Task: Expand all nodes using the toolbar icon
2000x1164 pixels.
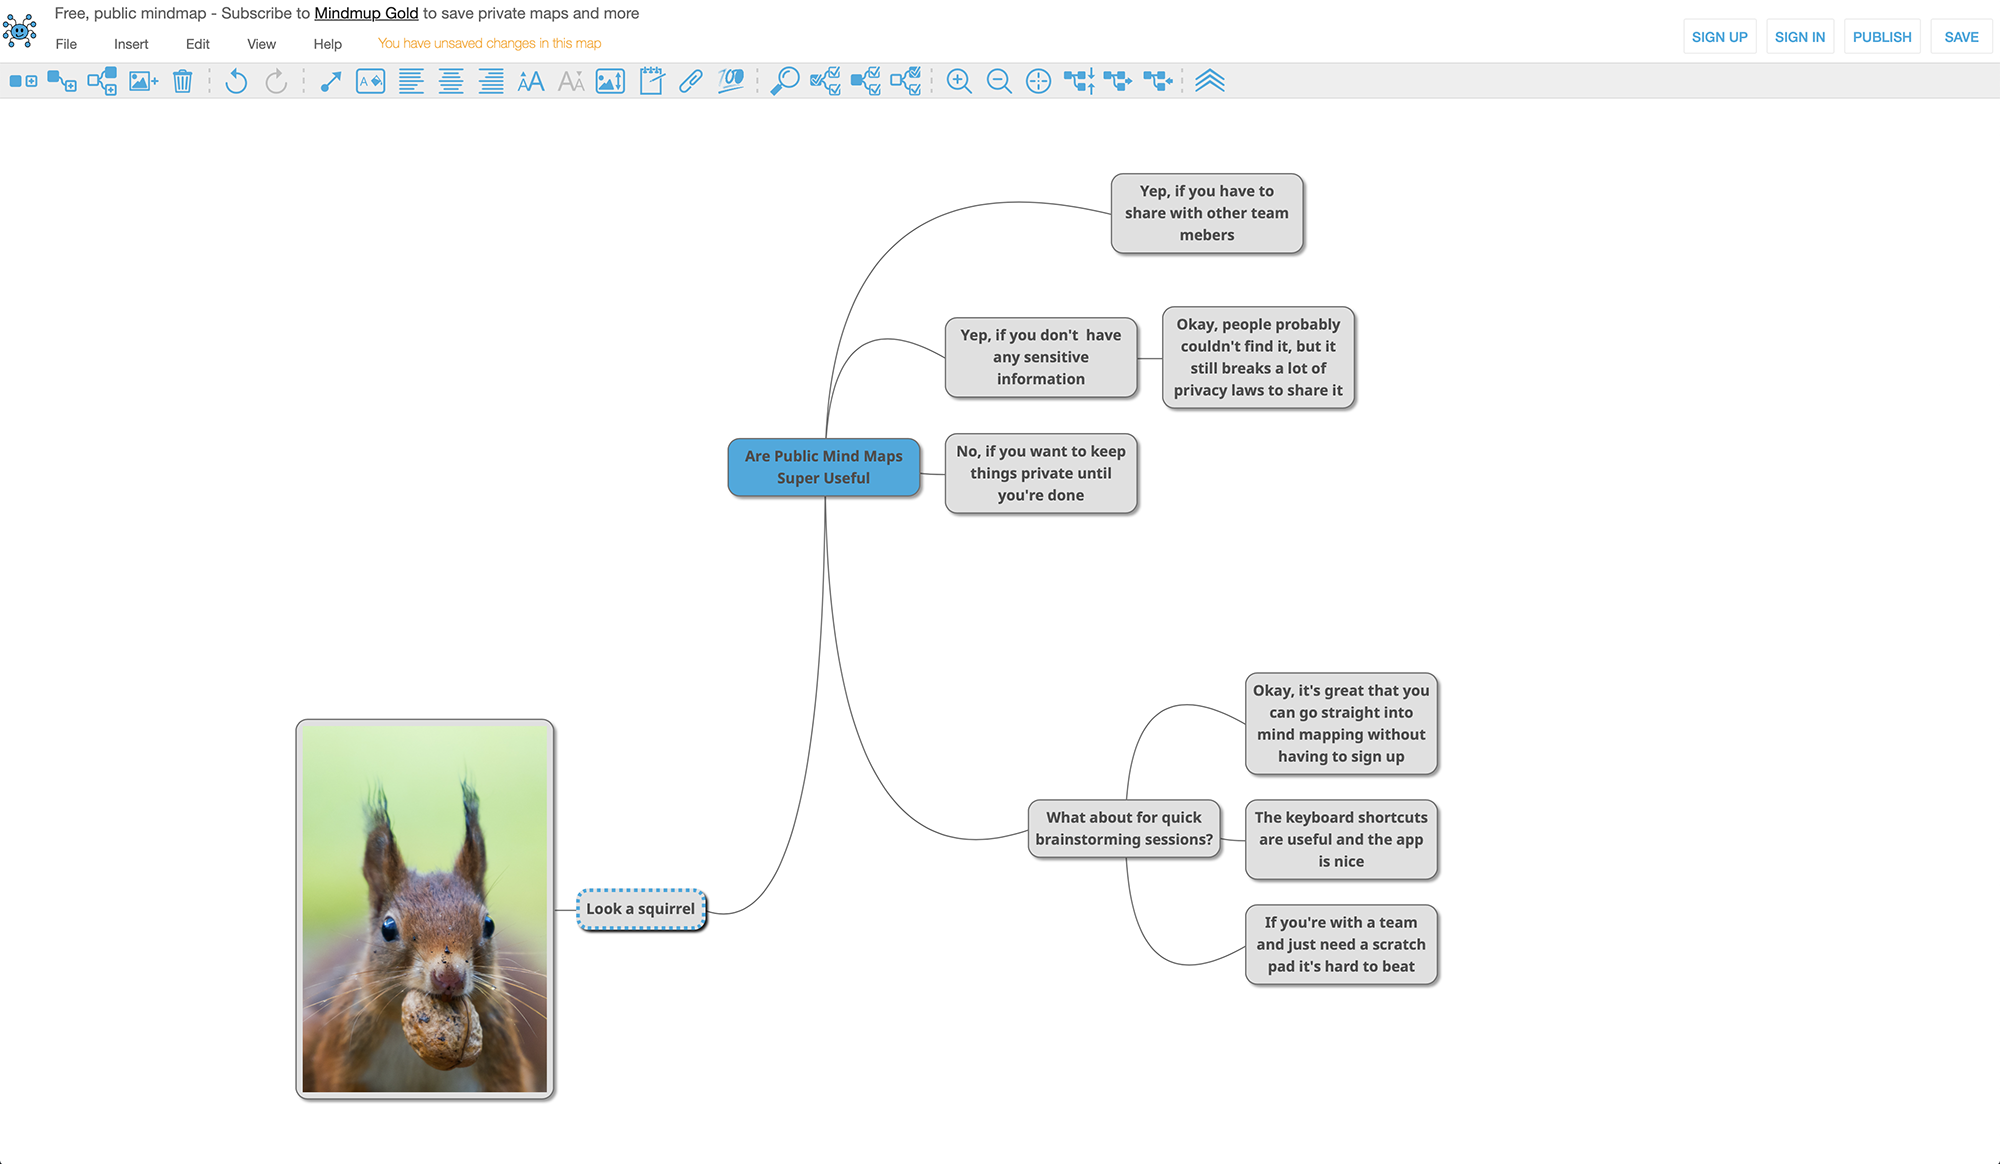Action: coord(1210,81)
